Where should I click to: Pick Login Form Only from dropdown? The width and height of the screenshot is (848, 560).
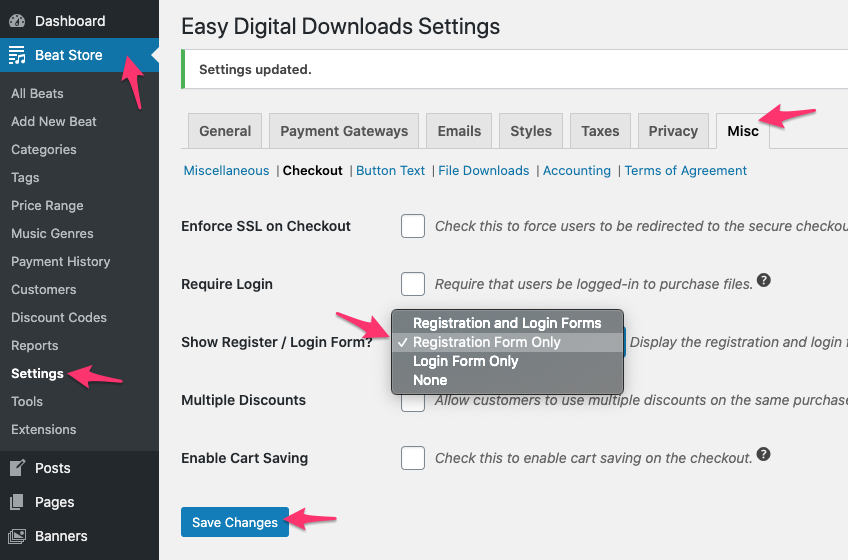[x=507, y=361]
